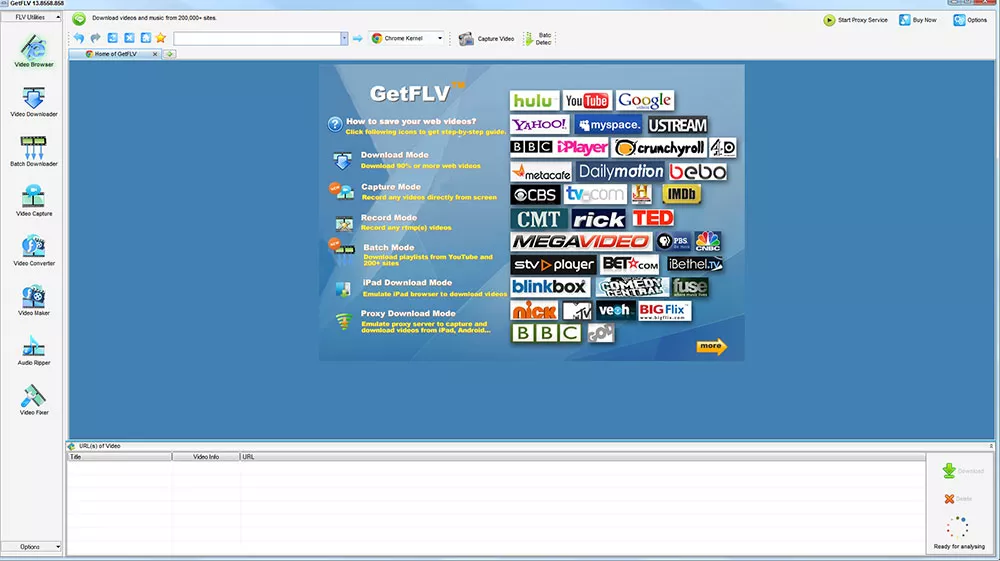Open Options in the top-right corner

tap(970, 20)
